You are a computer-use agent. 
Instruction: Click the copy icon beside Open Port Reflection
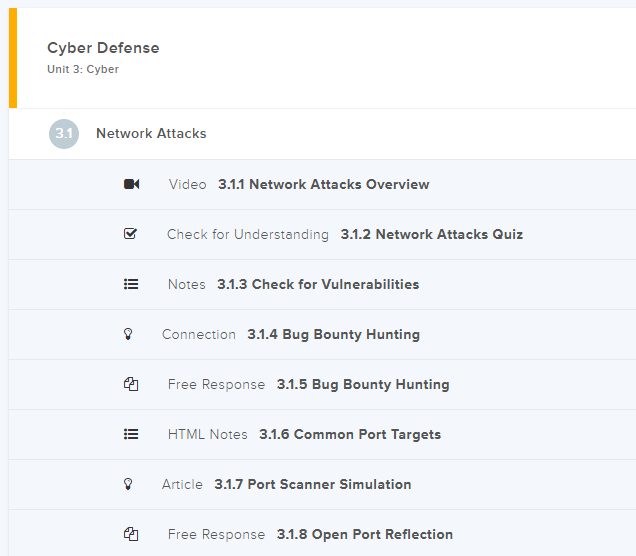(x=131, y=534)
